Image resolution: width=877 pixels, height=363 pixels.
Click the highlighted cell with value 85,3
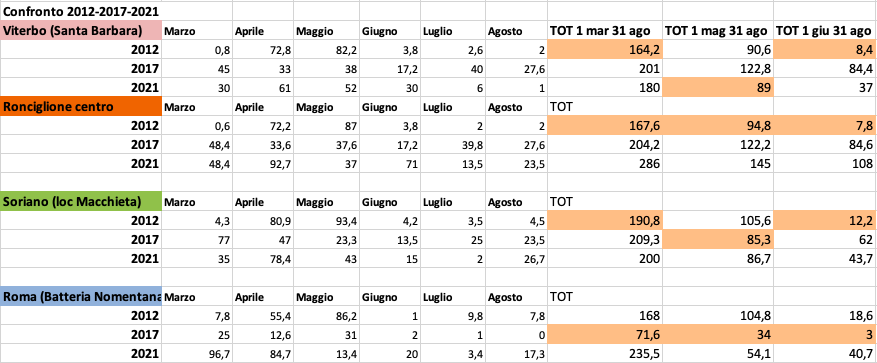click(x=718, y=240)
